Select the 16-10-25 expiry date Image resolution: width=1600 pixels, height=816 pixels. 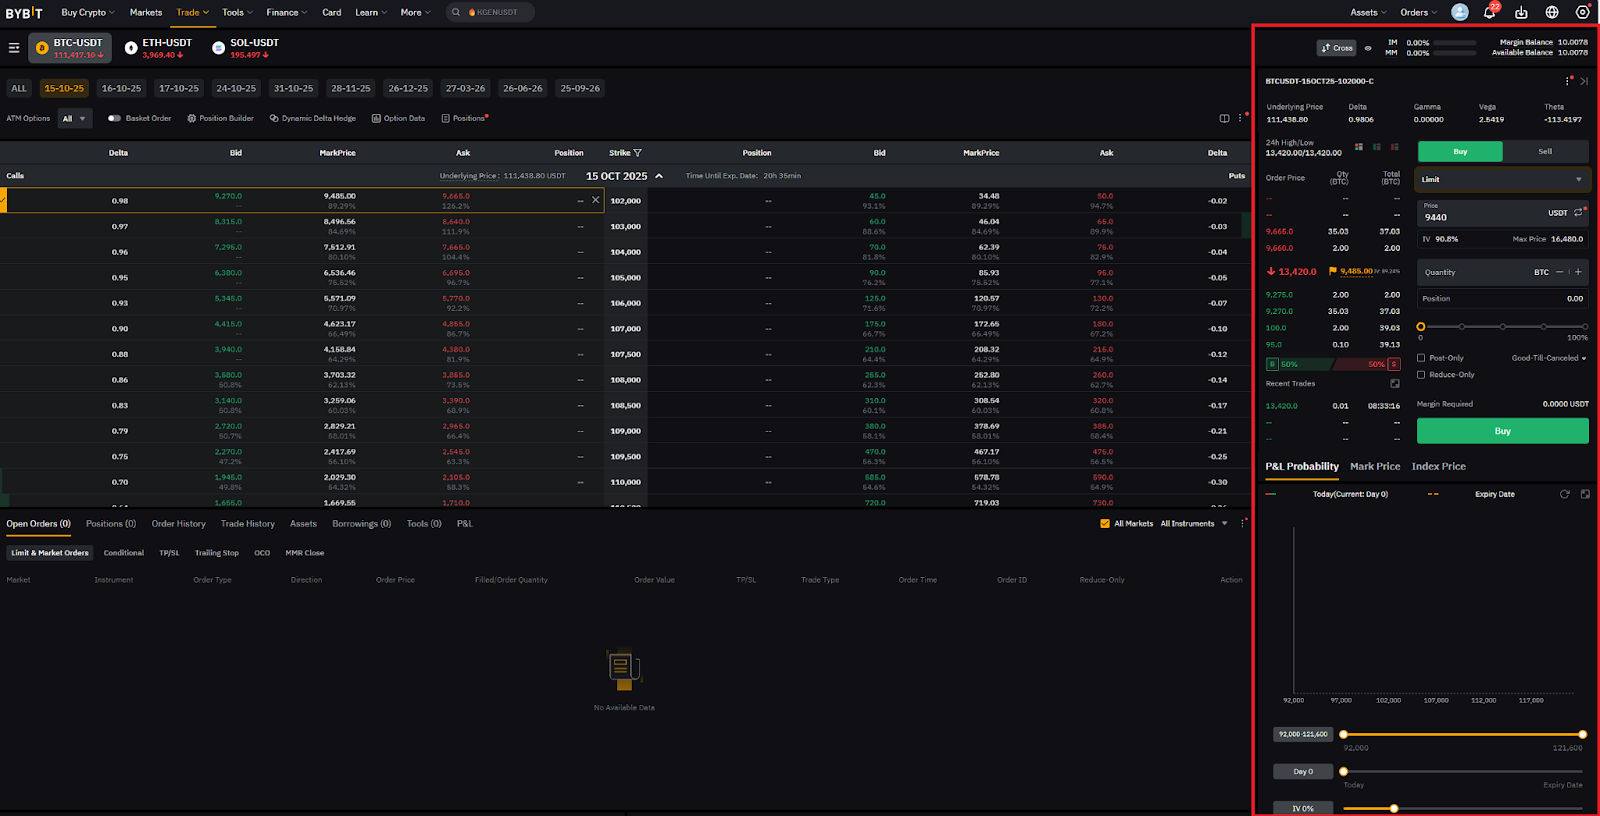tap(122, 88)
